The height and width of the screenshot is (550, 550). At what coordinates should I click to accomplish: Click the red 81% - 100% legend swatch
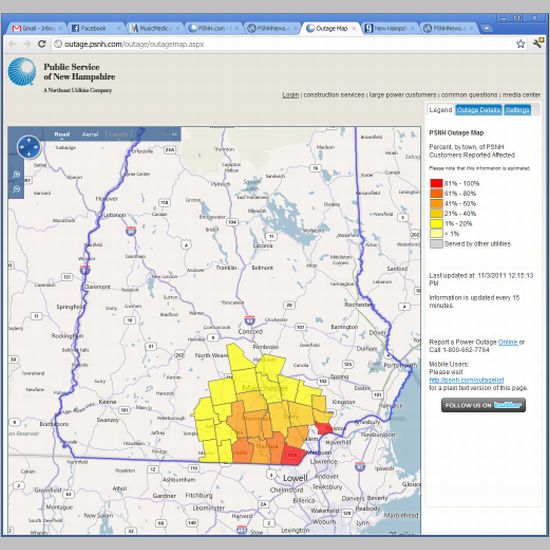coord(436,183)
